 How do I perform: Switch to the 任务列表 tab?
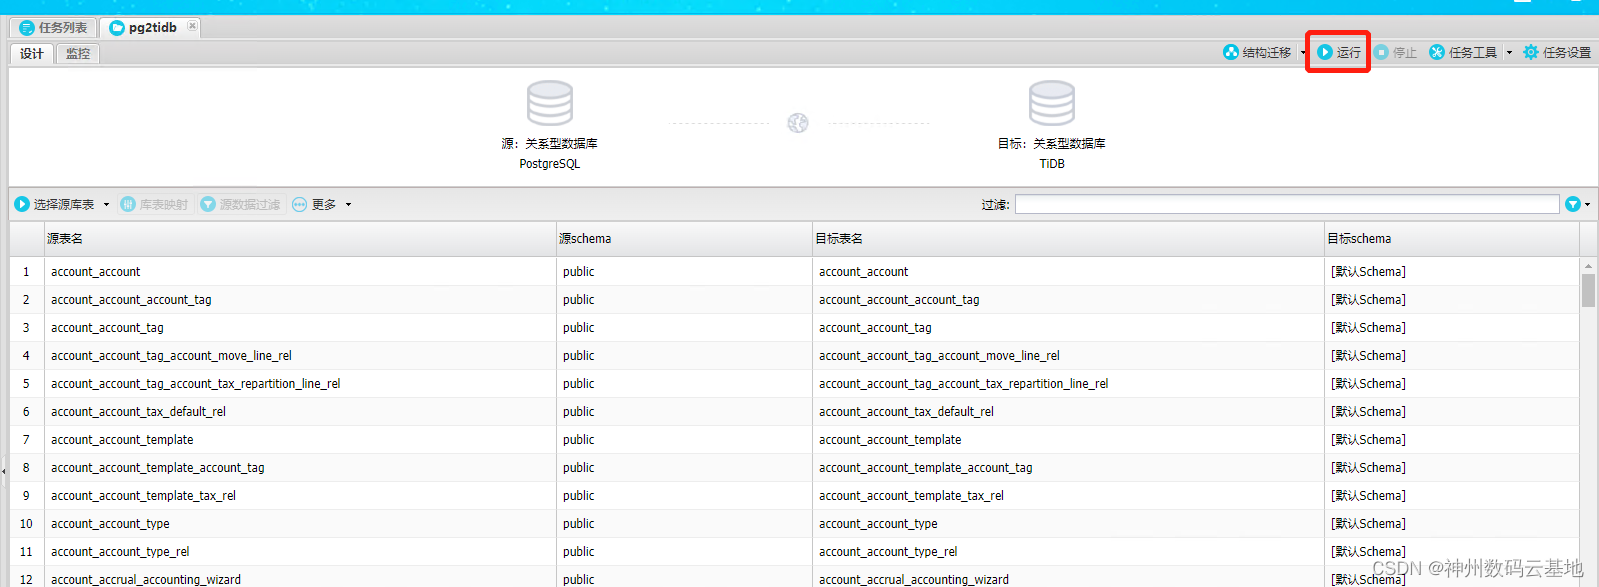pyautogui.click(x=54, y=28)
